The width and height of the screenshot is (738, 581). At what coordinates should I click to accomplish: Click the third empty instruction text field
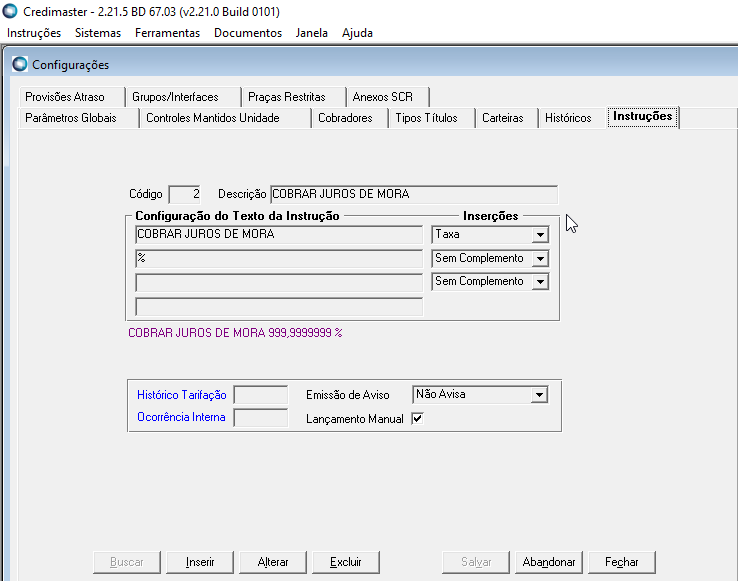tap(279, 282)
